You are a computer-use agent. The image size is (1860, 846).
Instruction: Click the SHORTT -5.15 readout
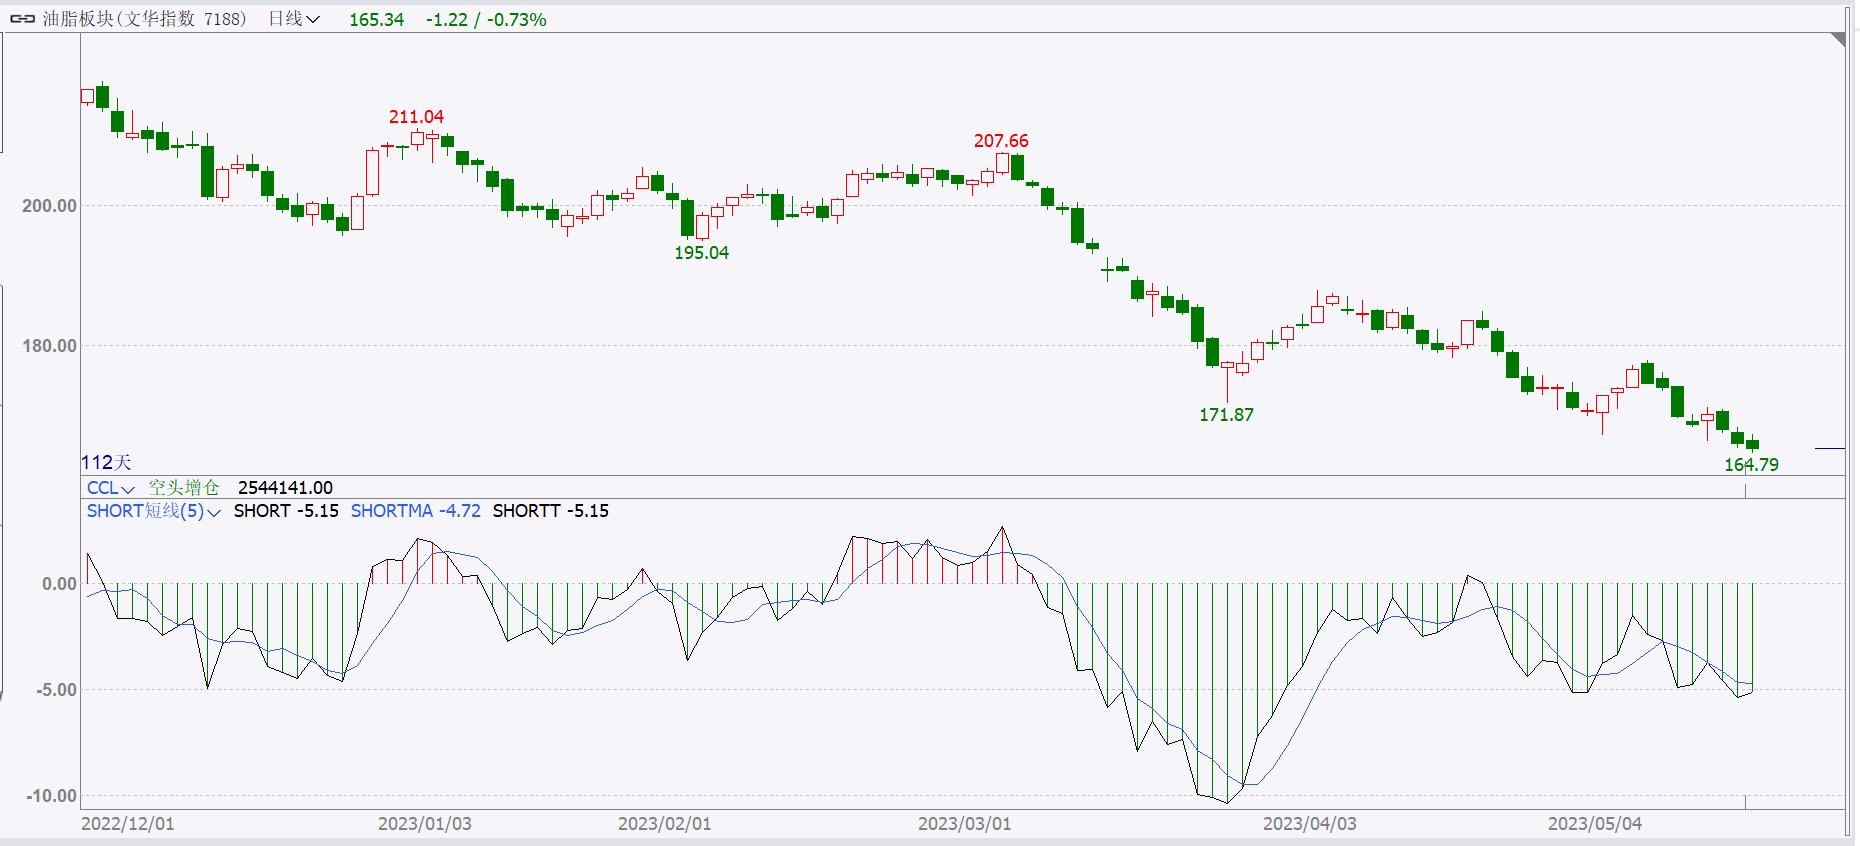[x=550, y=511]
